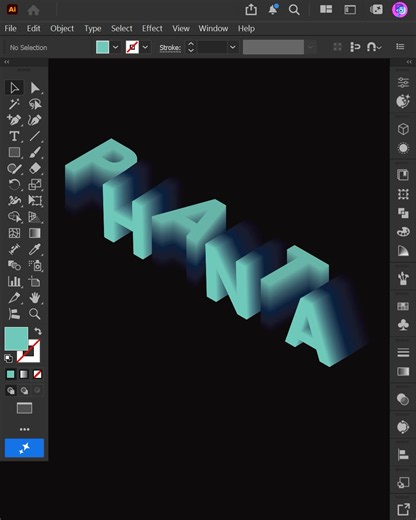Open the 3D and Materials panel cube icon
Screen dimensions: 416x520
coord(403,129)
